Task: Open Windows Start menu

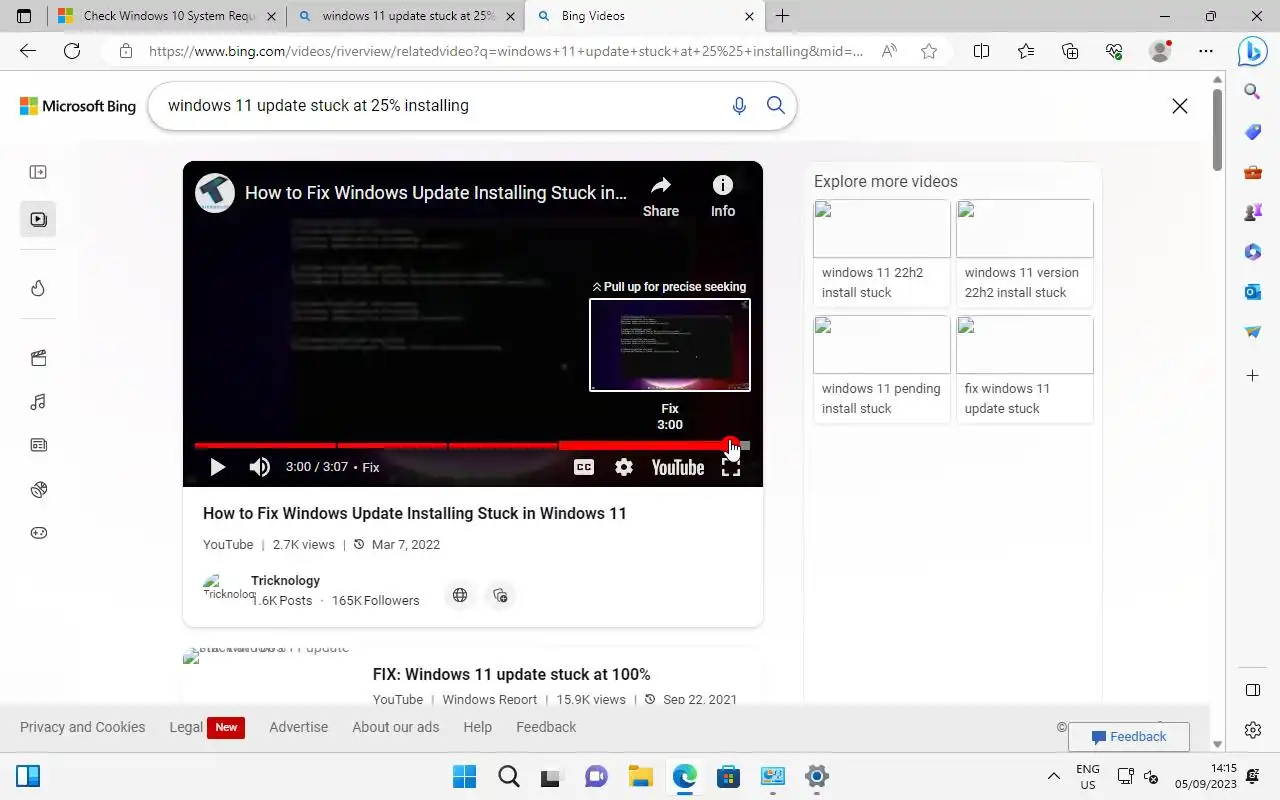Action: [465, 776]
